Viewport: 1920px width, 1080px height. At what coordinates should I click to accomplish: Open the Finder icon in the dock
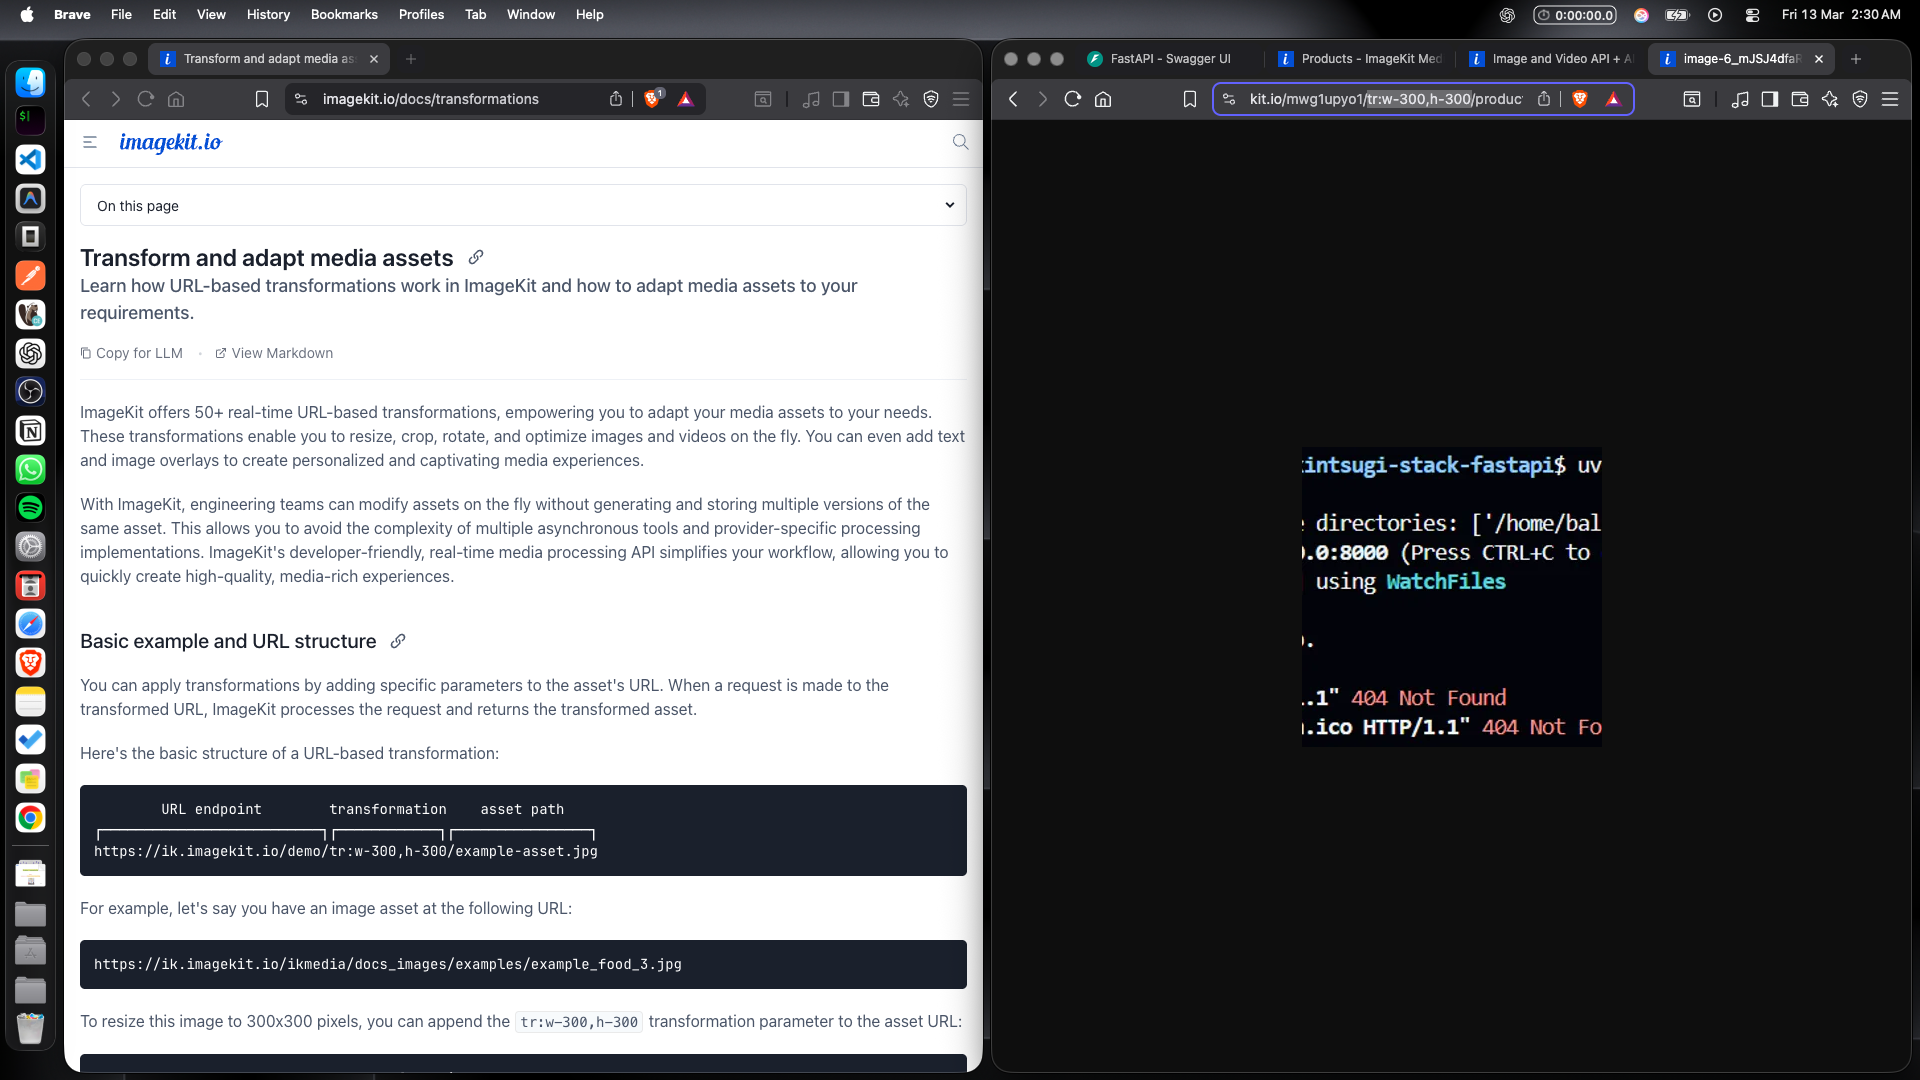pos(30,82)
